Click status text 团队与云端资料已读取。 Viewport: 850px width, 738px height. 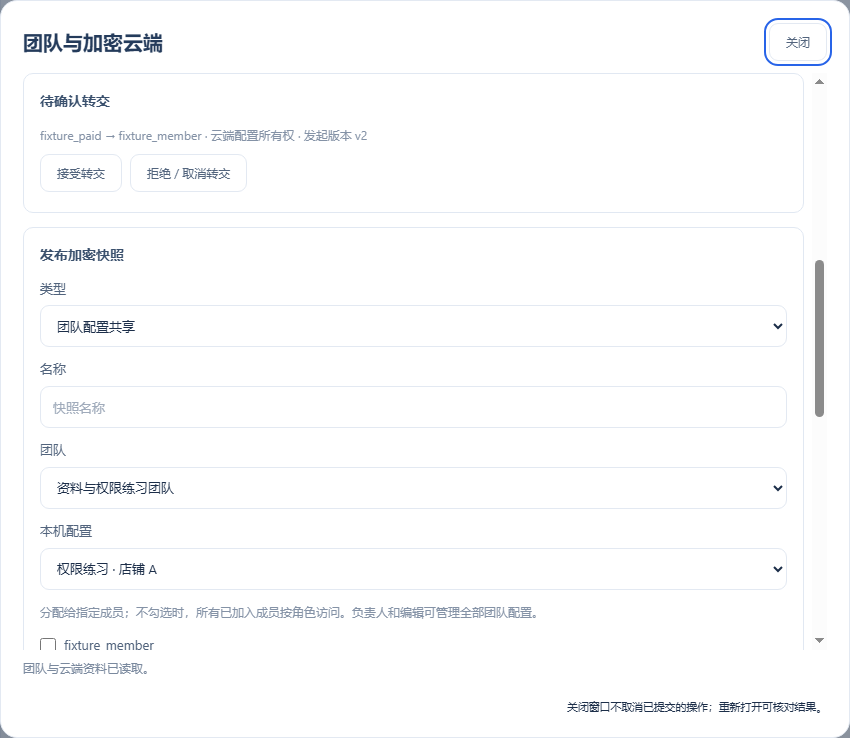pyautogui.click(x=87, y=669)
